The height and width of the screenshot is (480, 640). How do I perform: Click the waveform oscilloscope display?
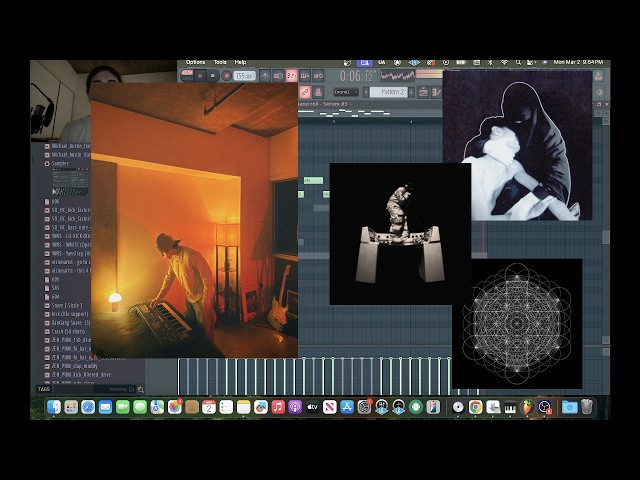(397, 76)
